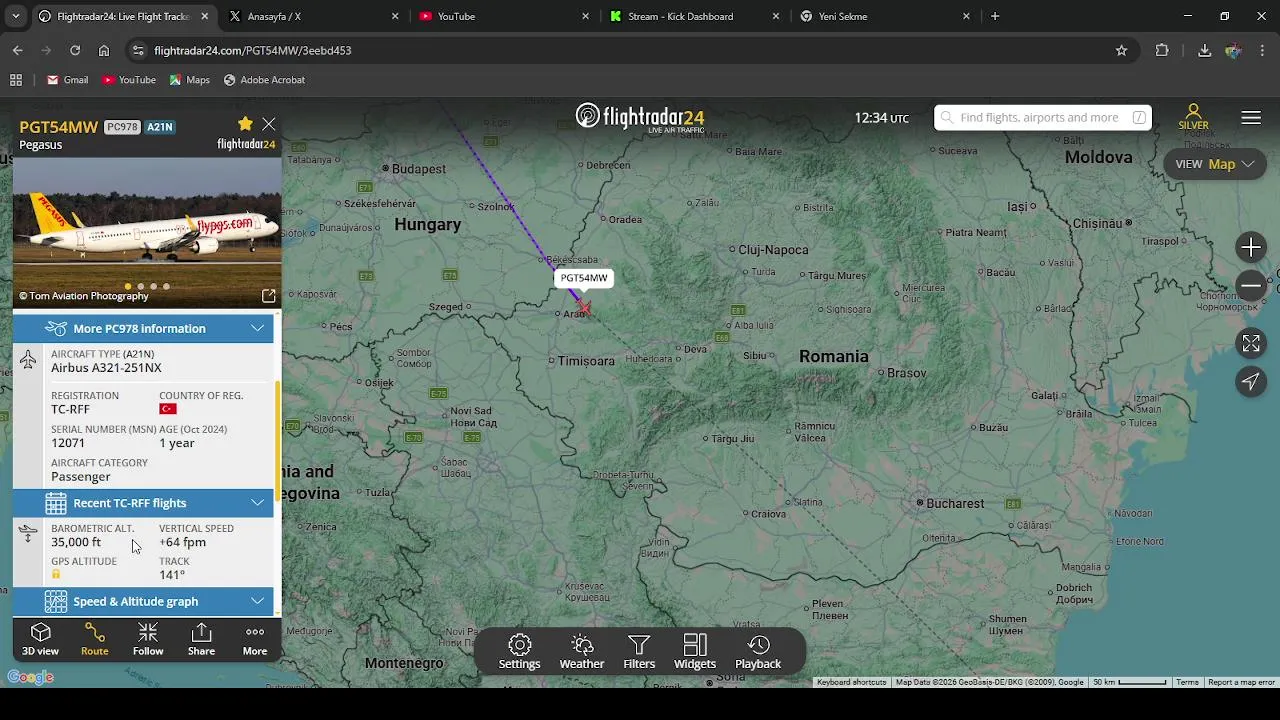Click the 12:34 UTC clock
1280x720 pixels.
point(881,118)
